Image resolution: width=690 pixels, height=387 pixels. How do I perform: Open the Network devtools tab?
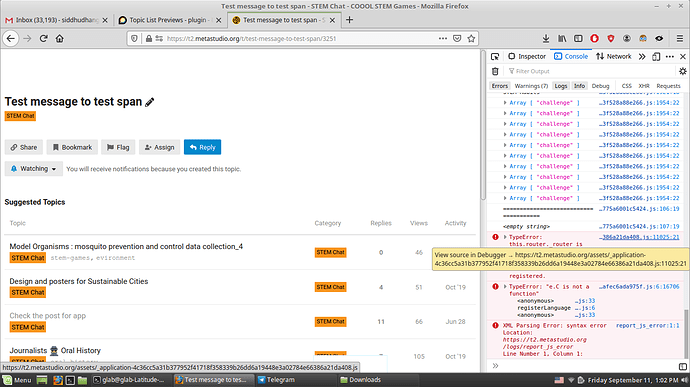(613, 56)
